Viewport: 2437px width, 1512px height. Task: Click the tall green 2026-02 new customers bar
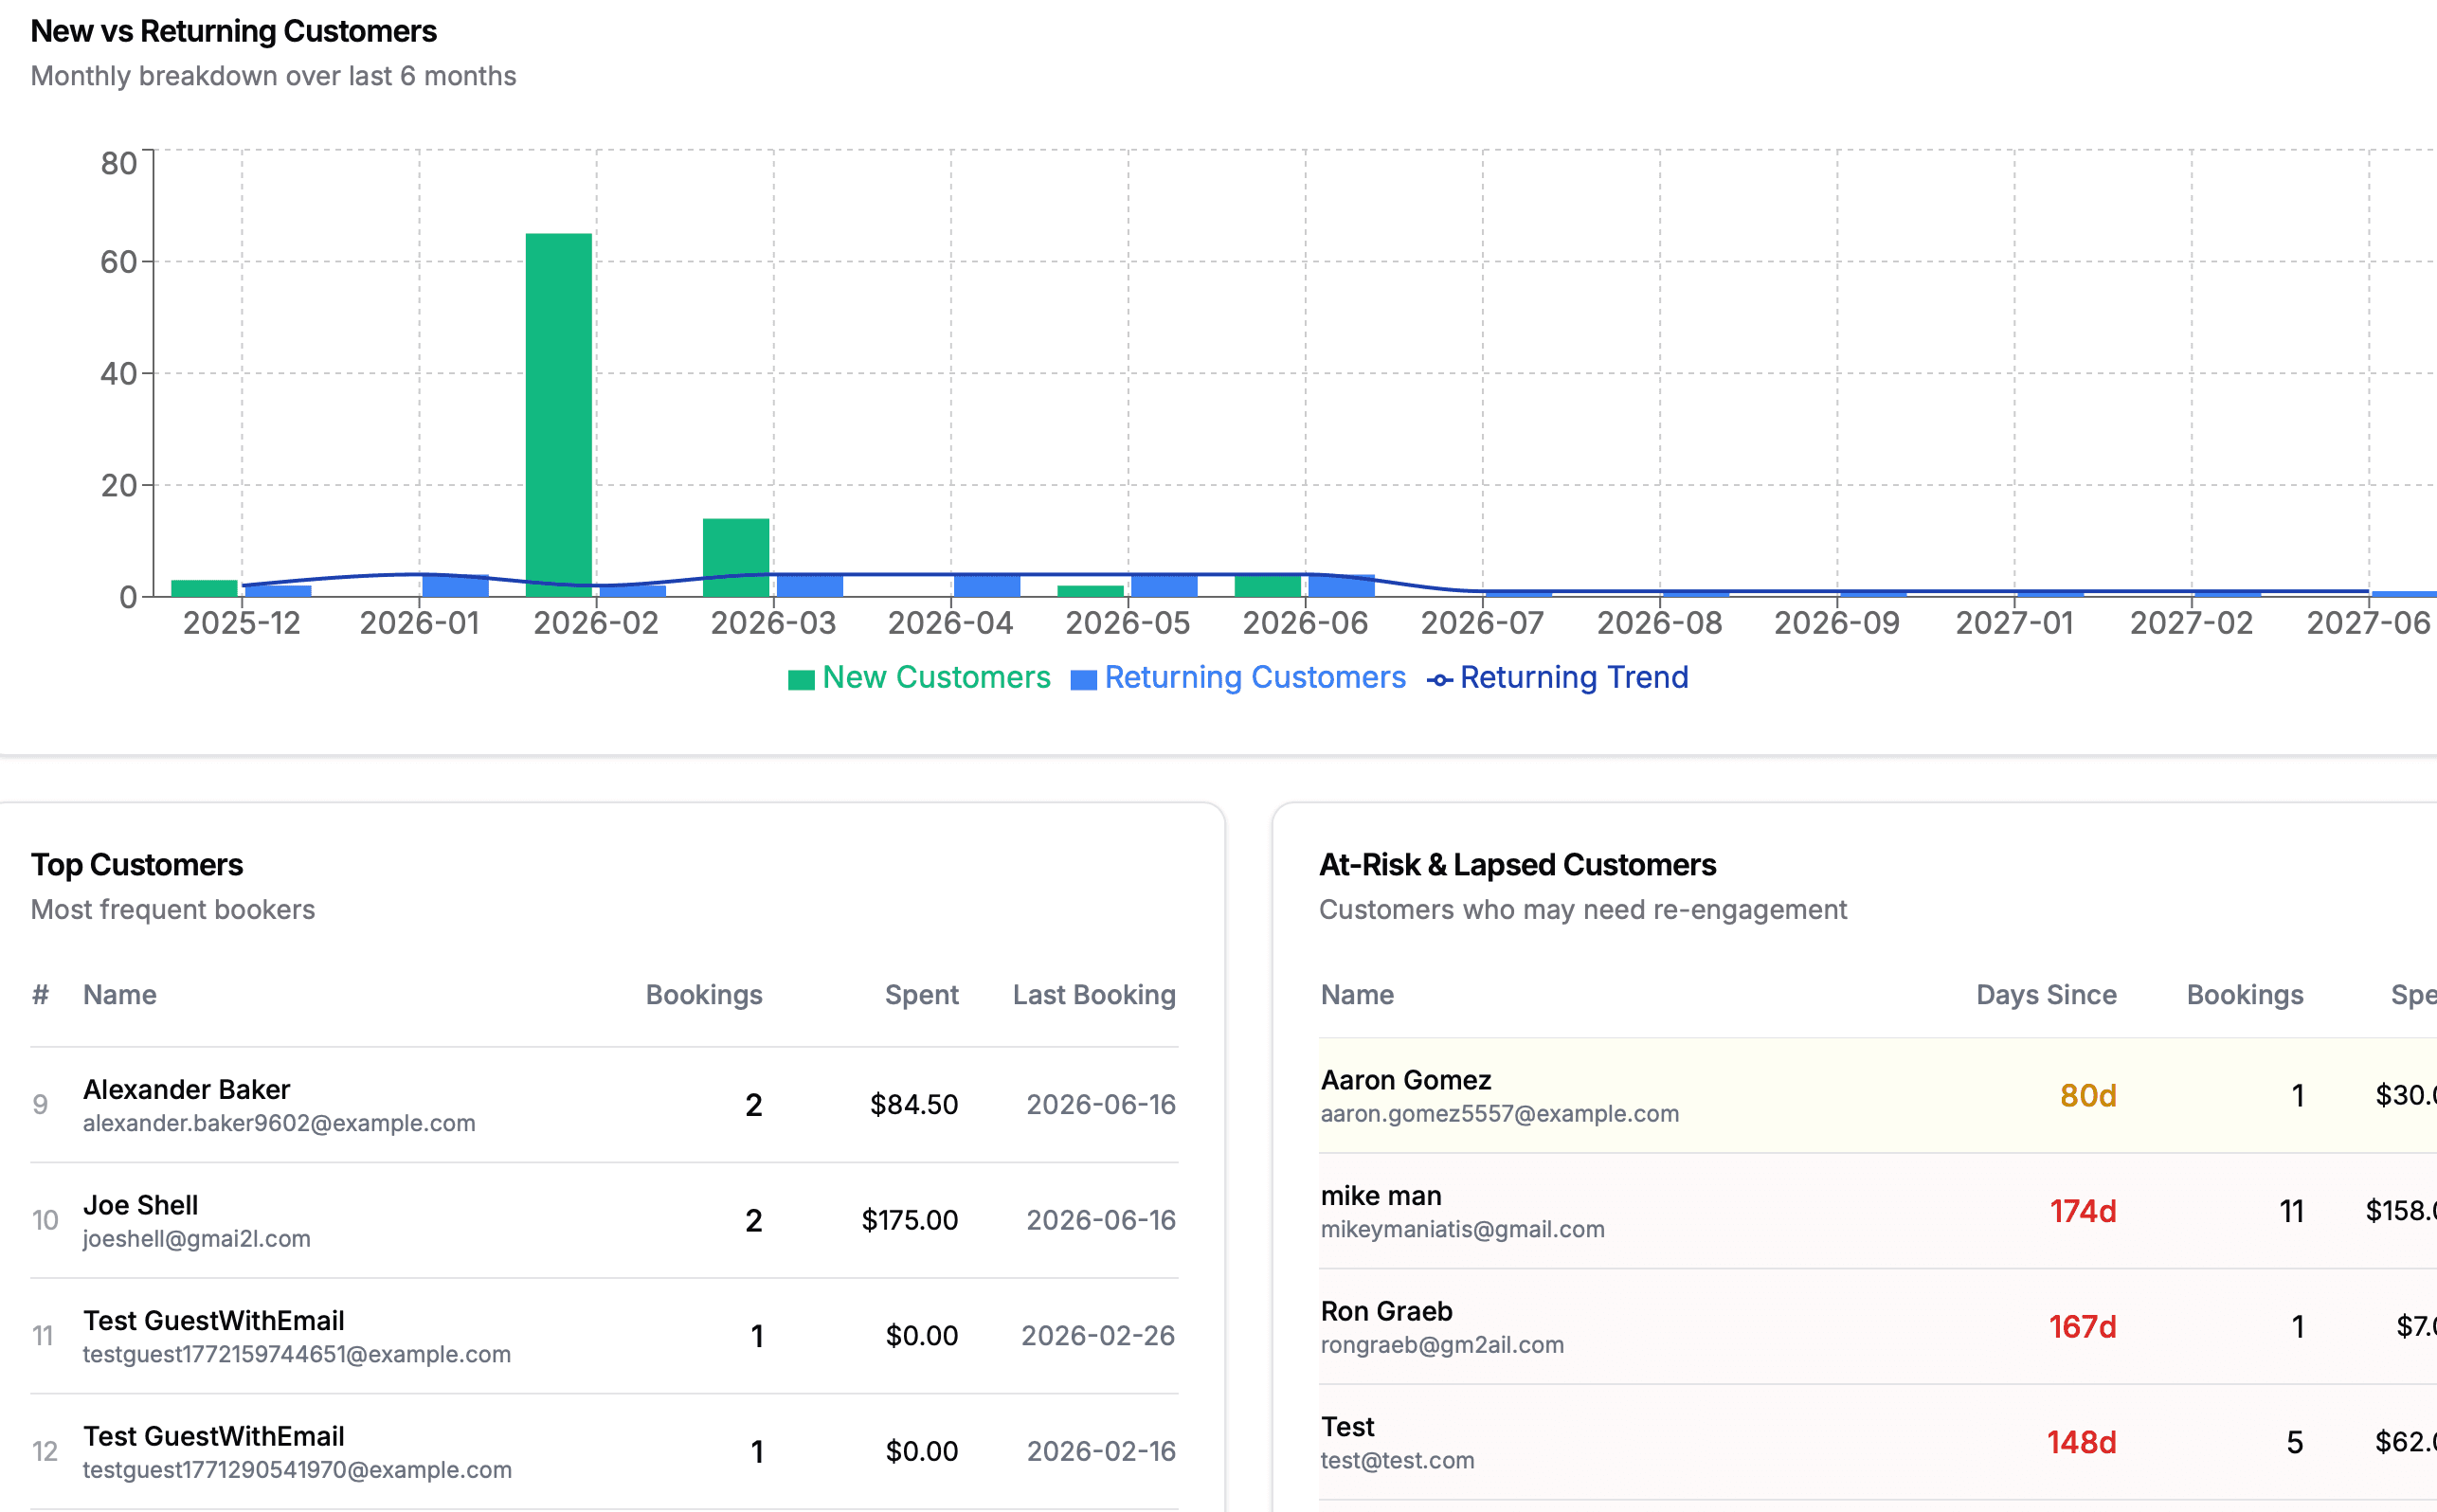(x=559, y=415)
